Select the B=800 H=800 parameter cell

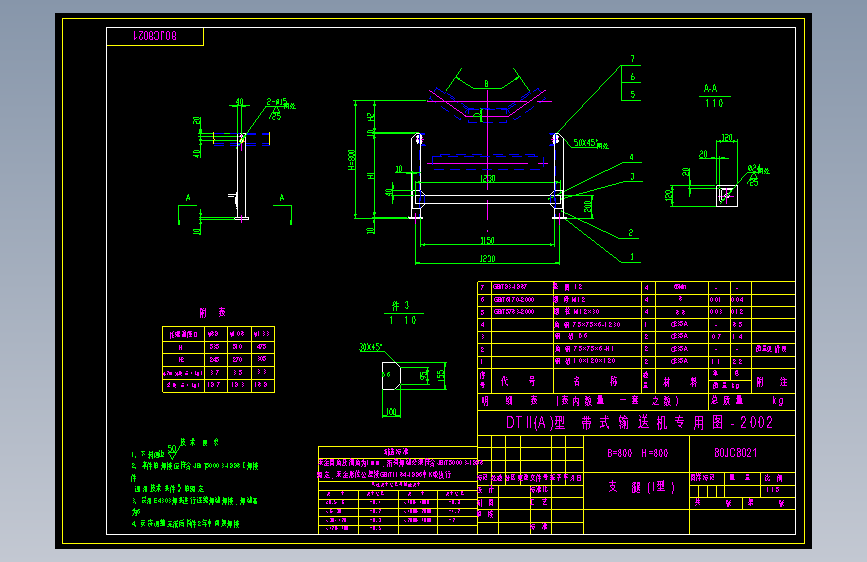click(x=637, y=454)
